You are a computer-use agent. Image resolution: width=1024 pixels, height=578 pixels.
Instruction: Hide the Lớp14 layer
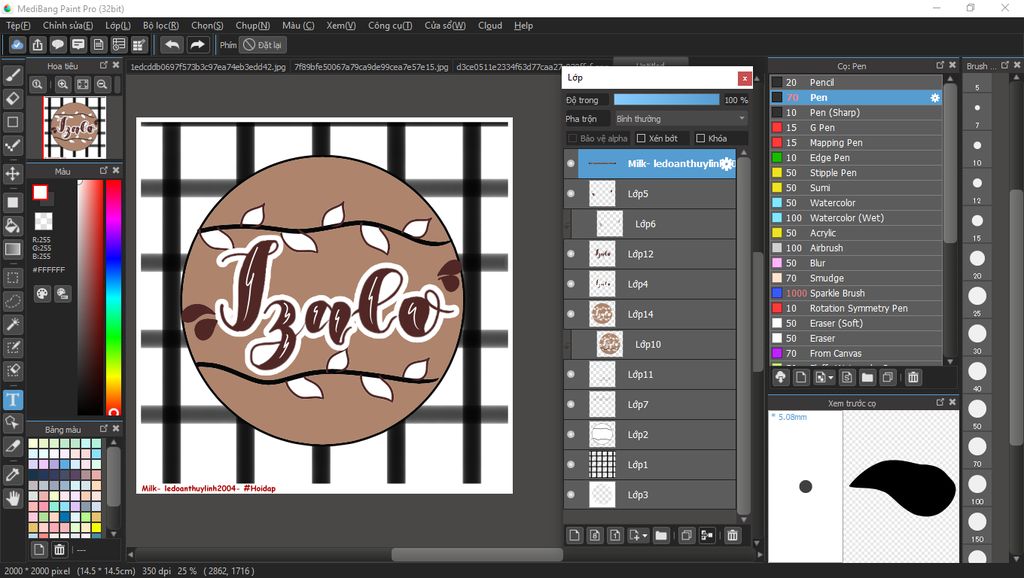[x=571, y=313]
